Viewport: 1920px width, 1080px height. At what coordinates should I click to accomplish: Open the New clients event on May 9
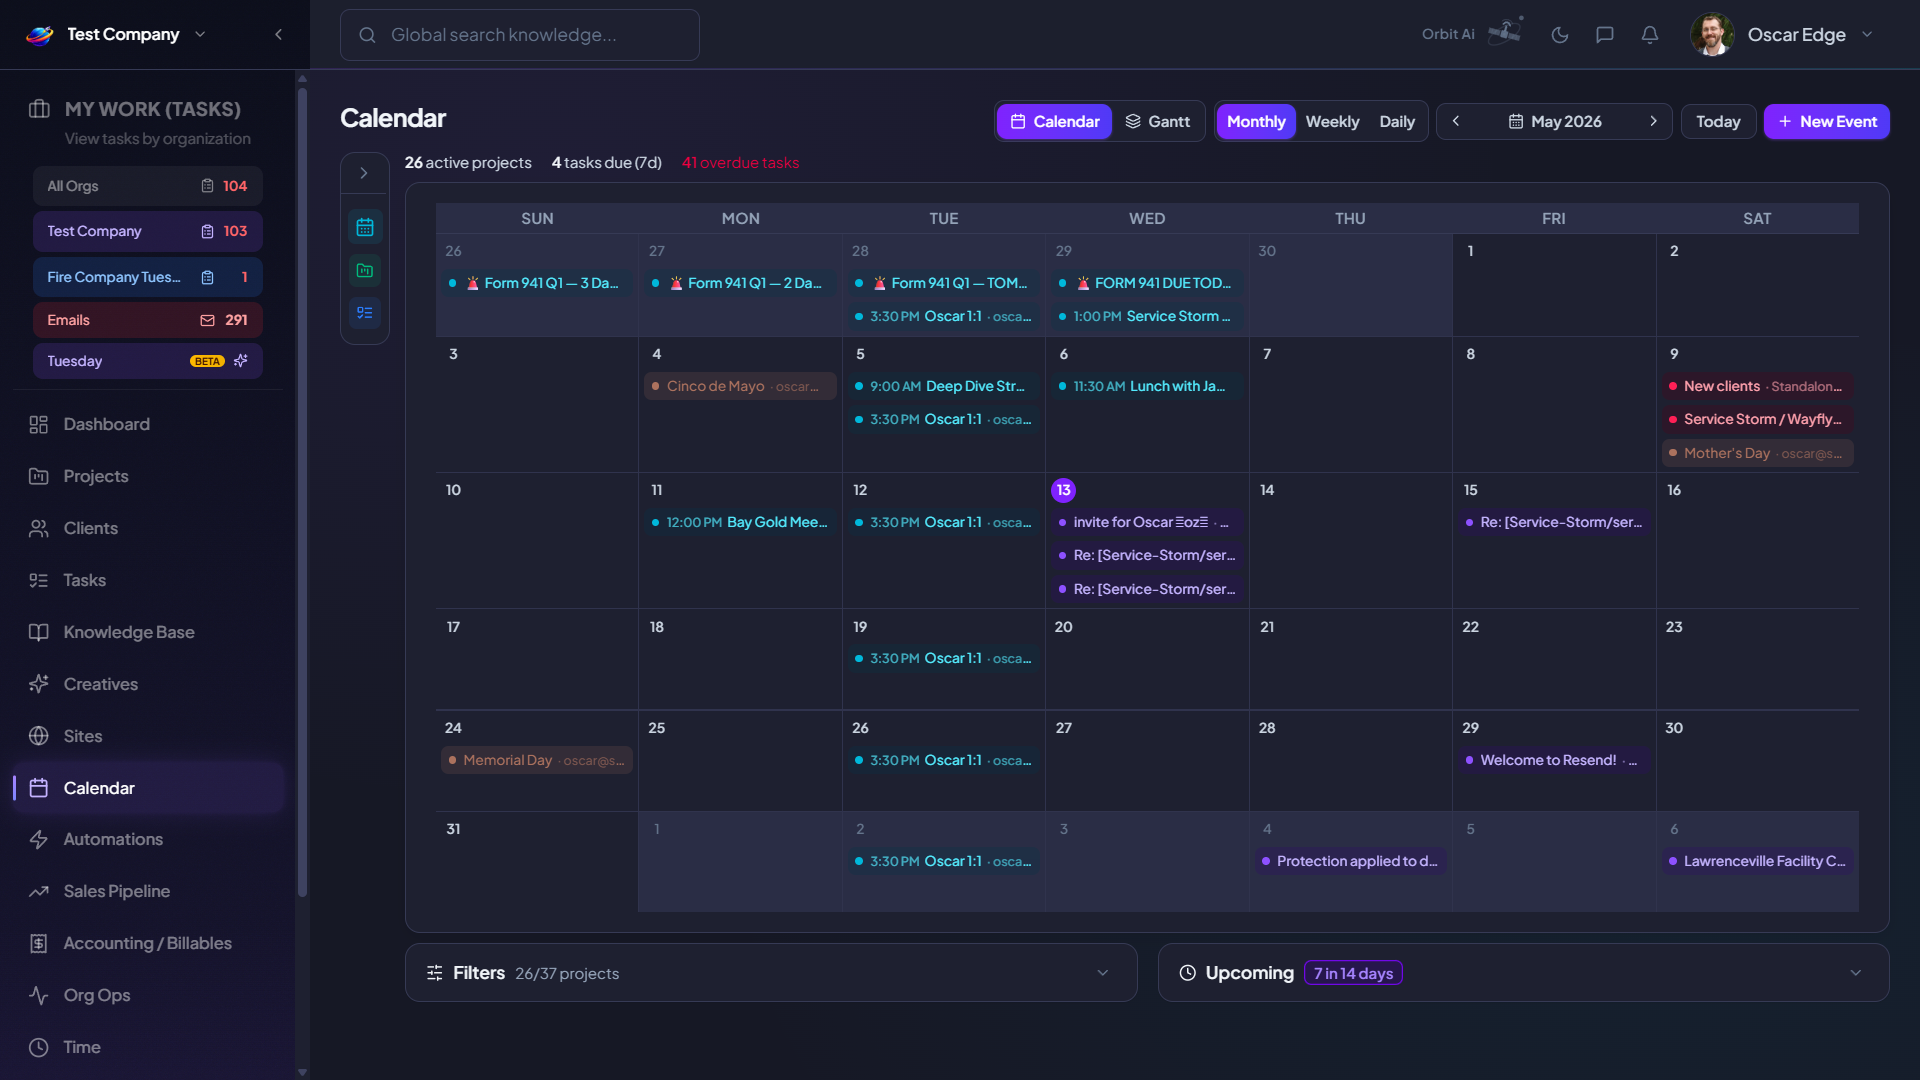click(x=1758, y=387)
